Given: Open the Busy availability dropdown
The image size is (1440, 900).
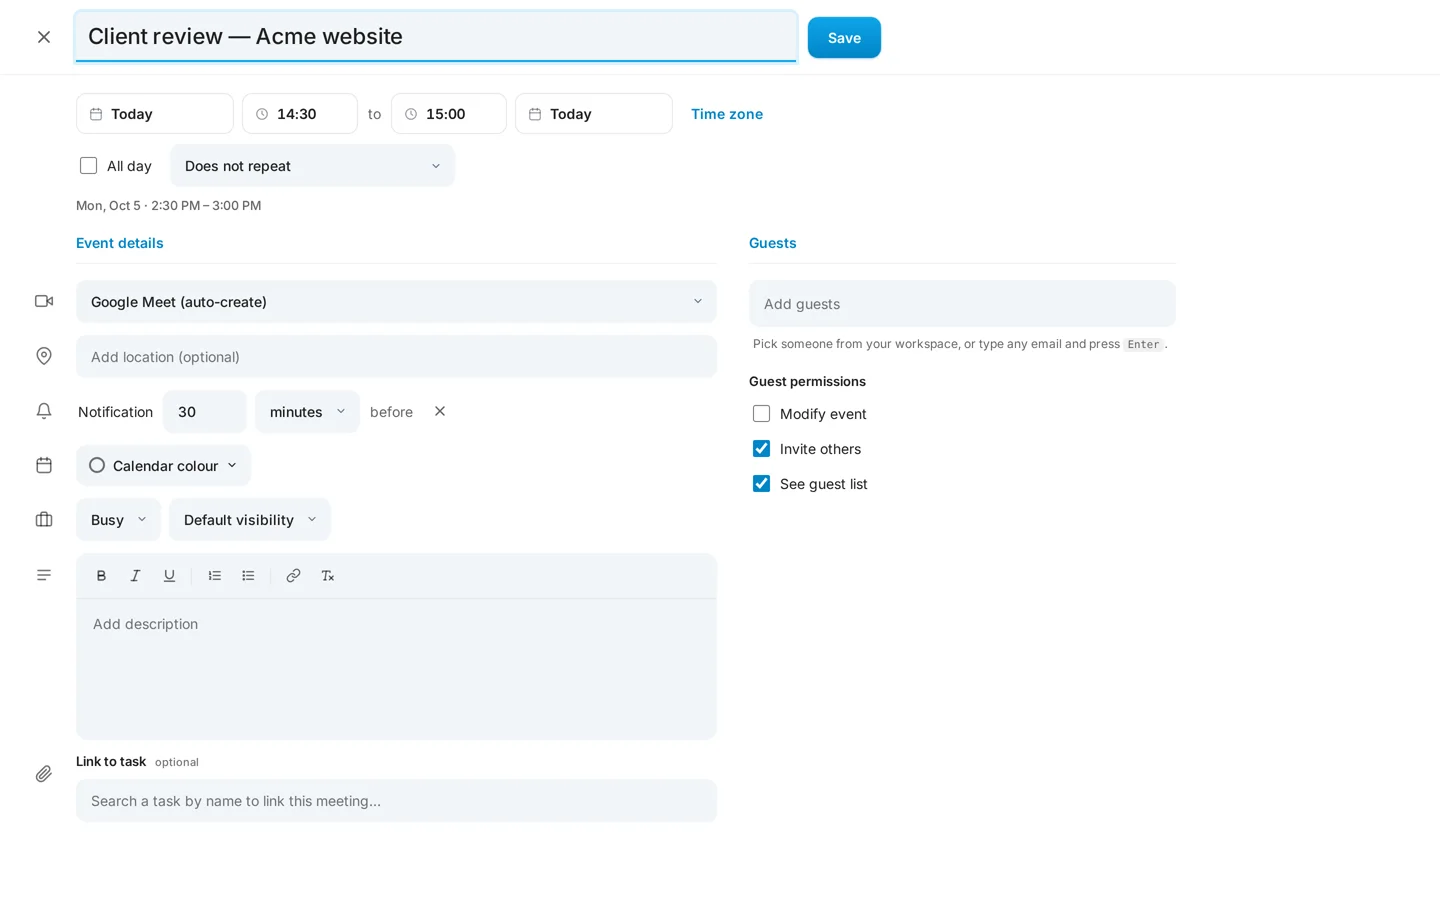Looking at the screenshot, I should [118, 520].
